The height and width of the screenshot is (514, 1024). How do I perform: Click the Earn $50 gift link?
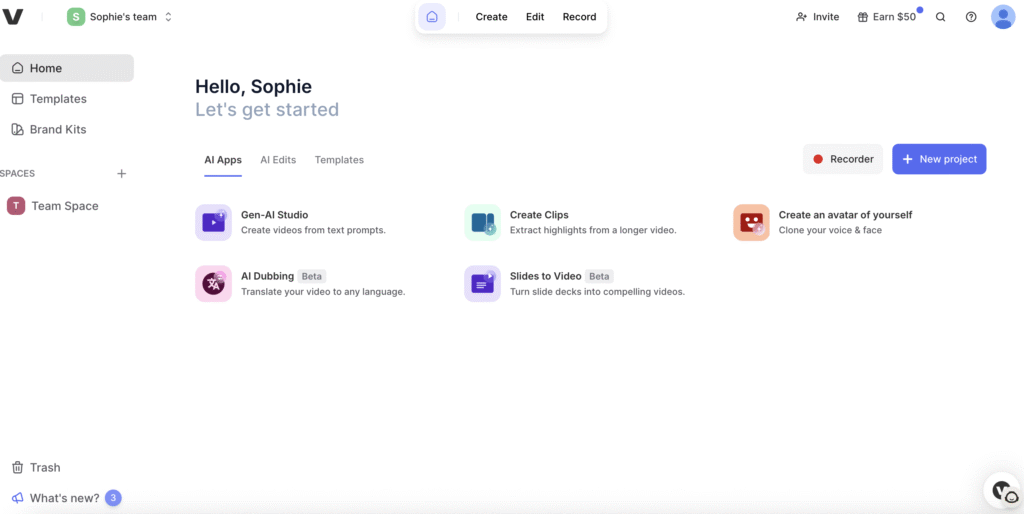tap(887, 17)
